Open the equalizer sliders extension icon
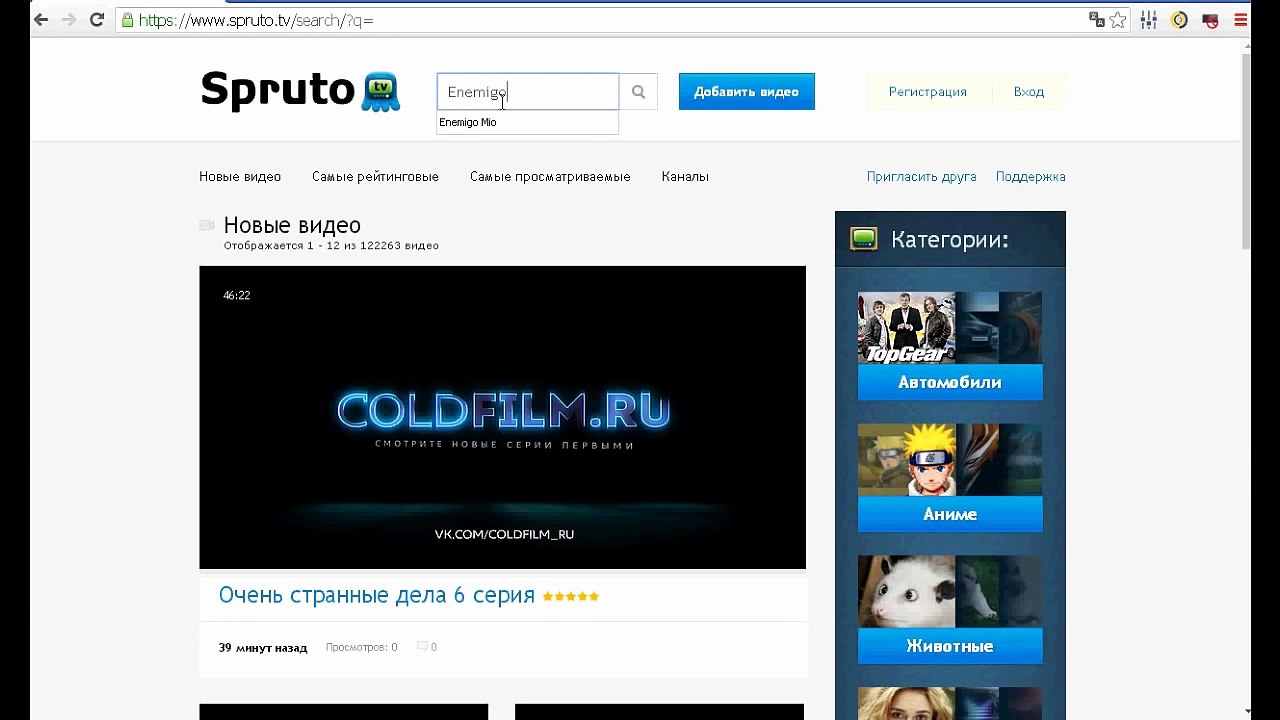1280x720 pixels. tap(1149, 20)
